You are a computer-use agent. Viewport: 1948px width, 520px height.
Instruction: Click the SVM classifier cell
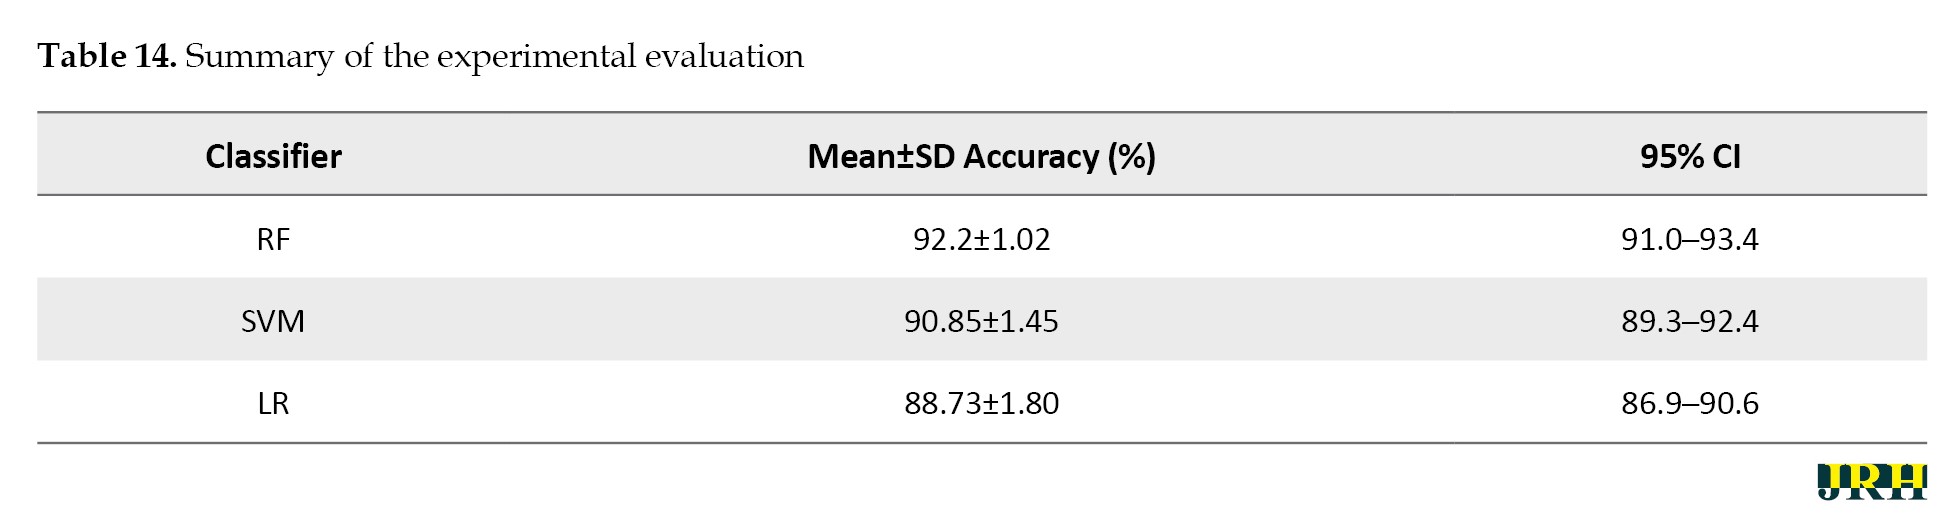[273, 321]
